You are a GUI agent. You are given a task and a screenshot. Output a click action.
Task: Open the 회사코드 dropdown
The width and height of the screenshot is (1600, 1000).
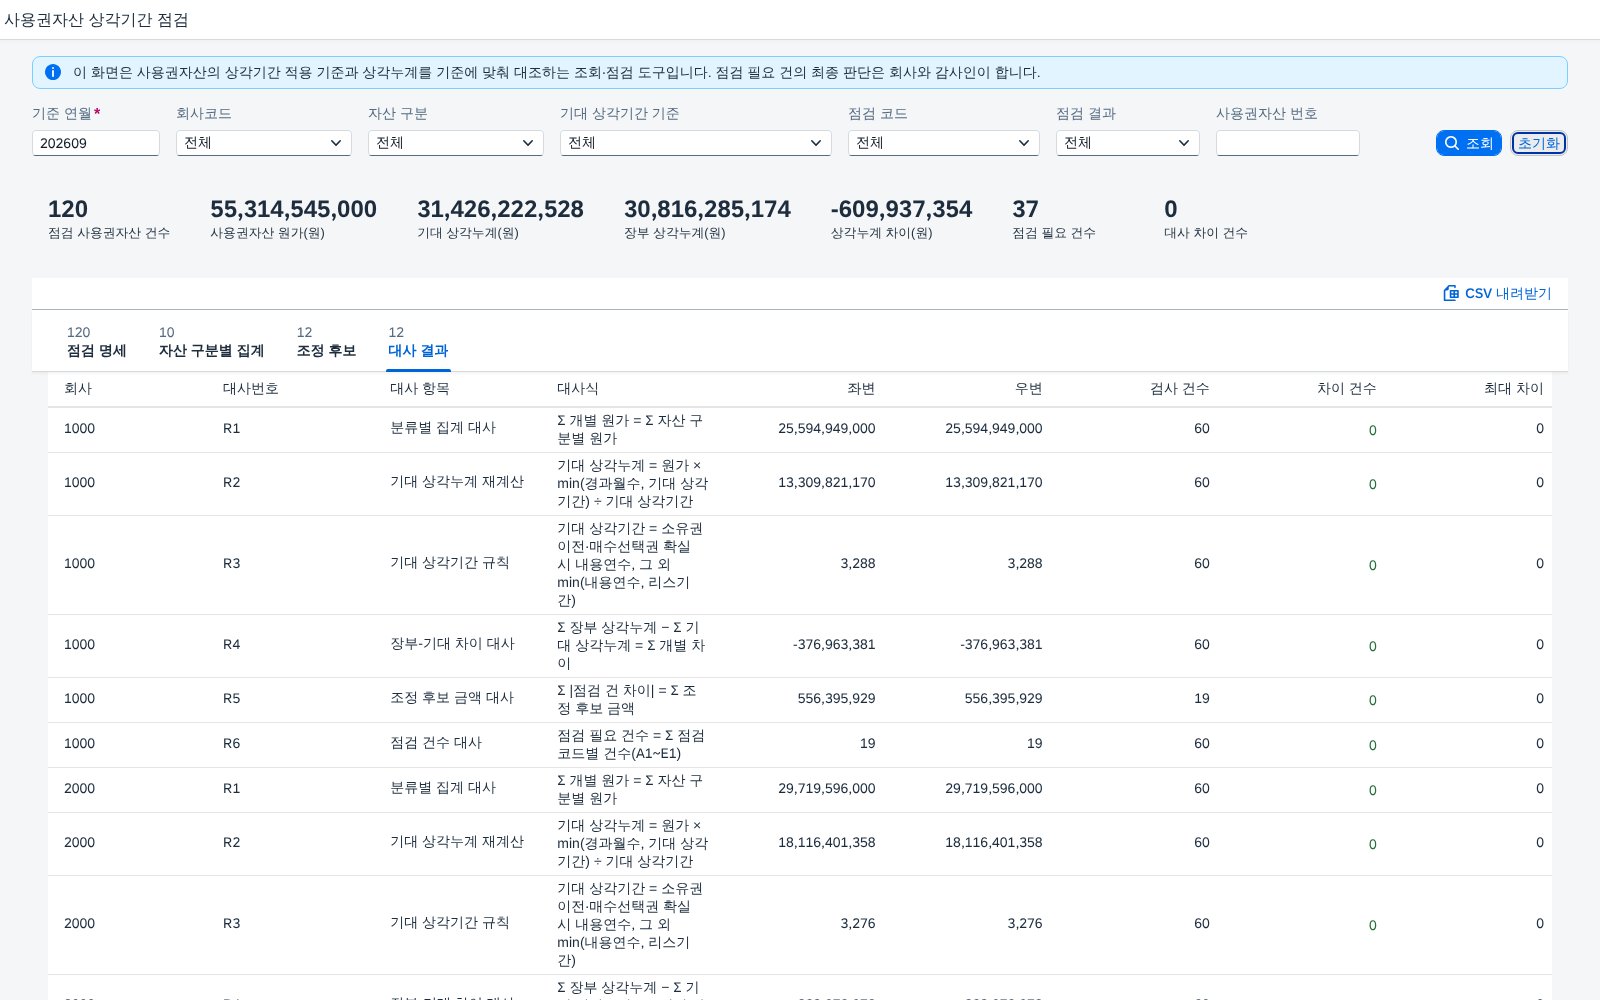pos(264,143)
